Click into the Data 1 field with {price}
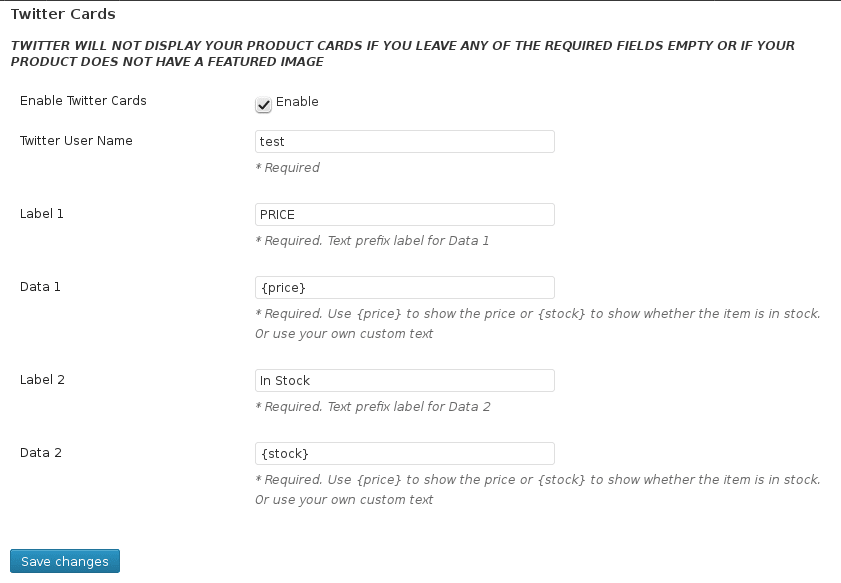 point(405,287)
